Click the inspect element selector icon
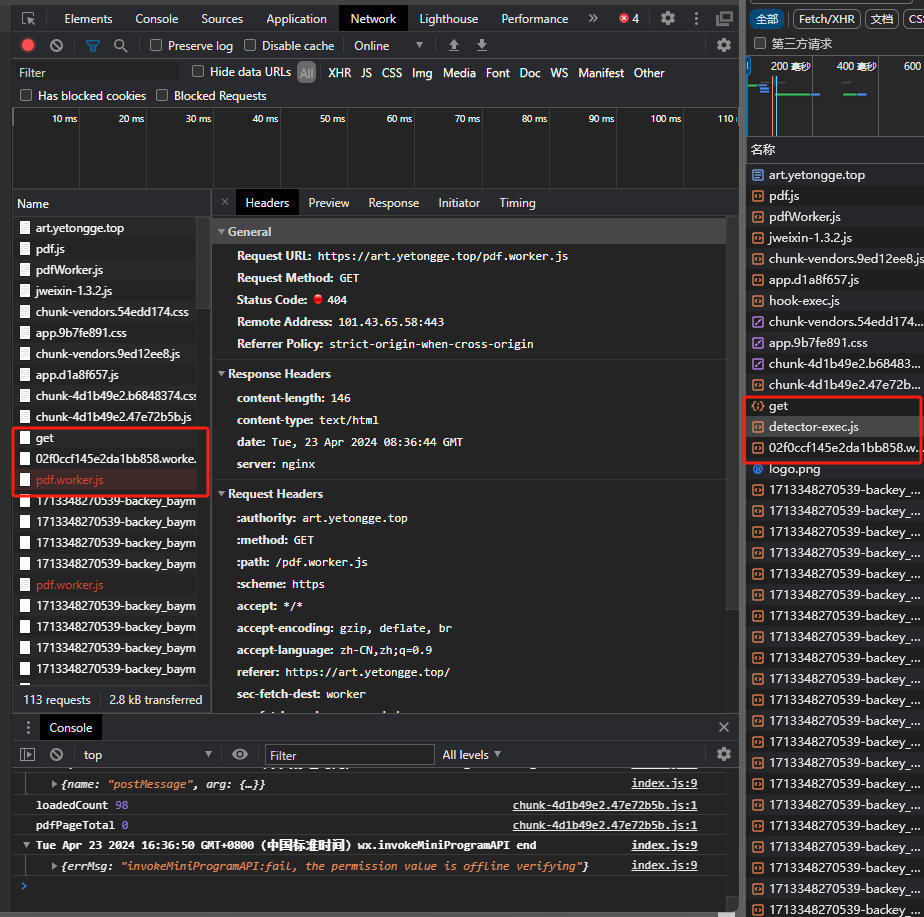Image resolution: width=924 pixels, height=917 pixels. tap(28, 19)
